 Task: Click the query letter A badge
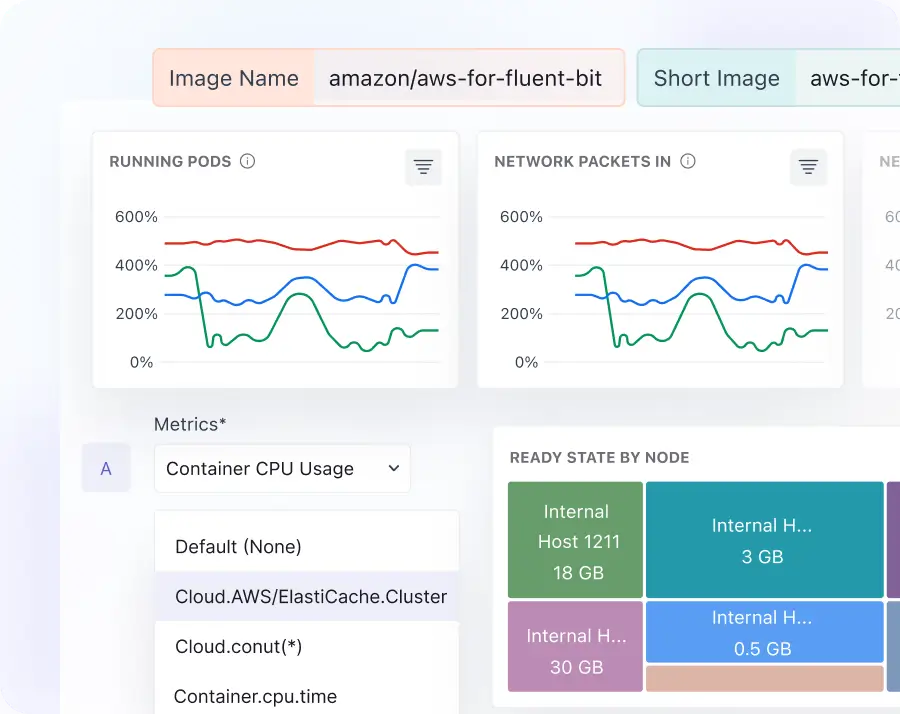pos(106,468)
